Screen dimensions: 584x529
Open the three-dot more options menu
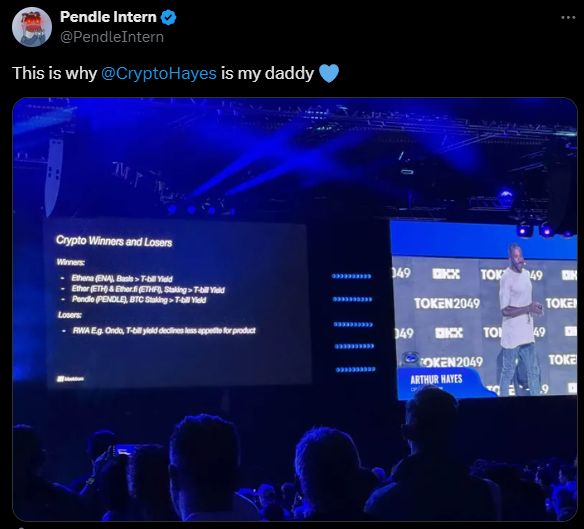point(568,18)
